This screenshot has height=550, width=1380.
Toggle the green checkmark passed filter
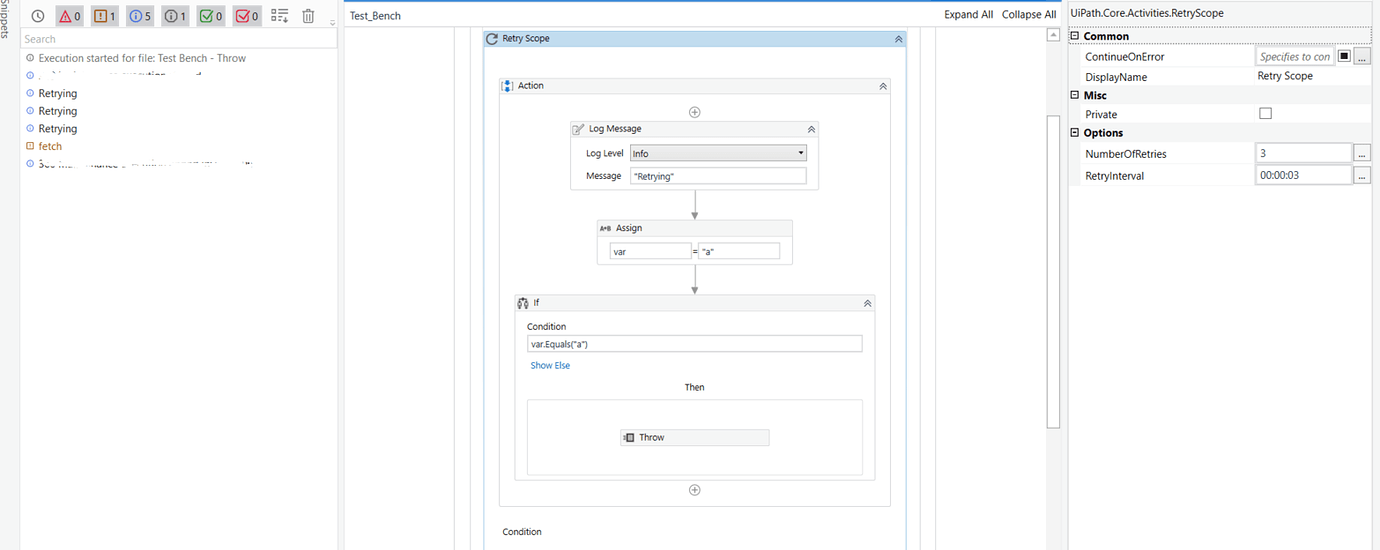(211, 16)
